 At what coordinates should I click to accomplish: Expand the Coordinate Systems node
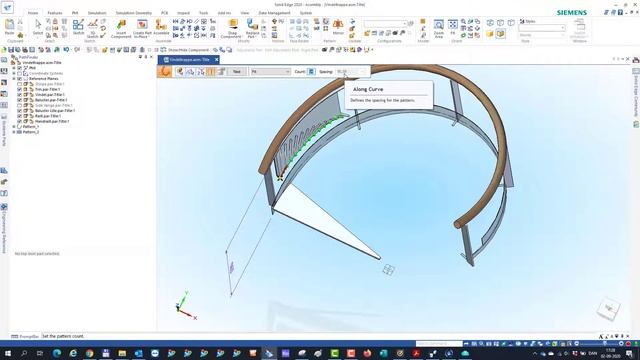tap(14, 73)
